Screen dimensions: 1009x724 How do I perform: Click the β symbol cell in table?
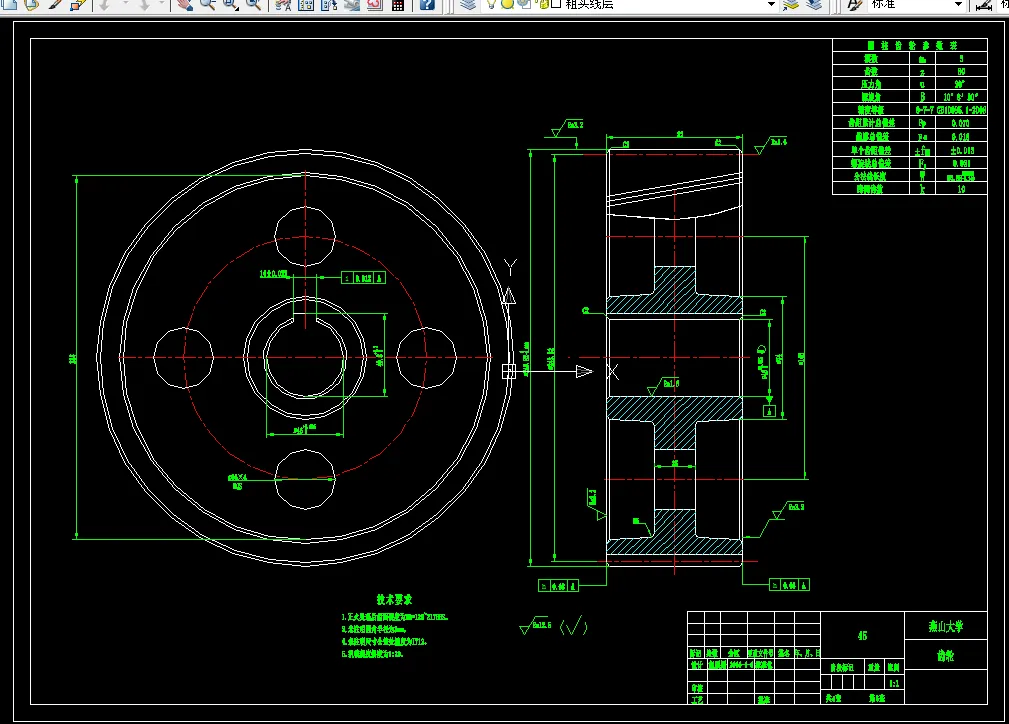coord(922,97)
